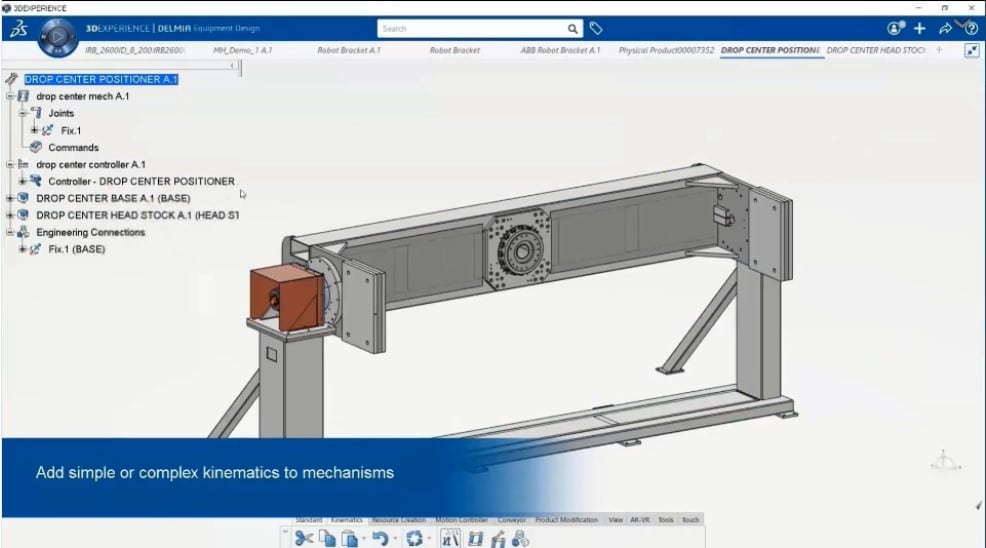Screen dimensions: 986x548
Task: Open the Update options dropdown arrow
Action: pyautogui.click(x=429, y=539)
